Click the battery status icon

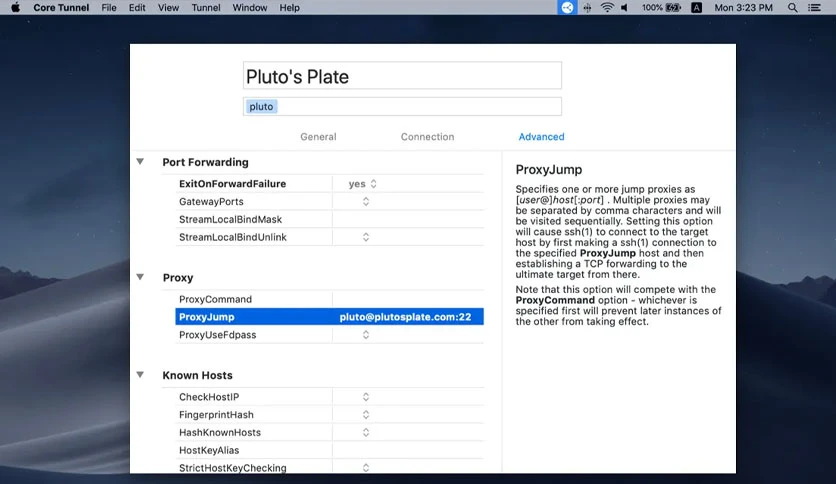point(673,7)
